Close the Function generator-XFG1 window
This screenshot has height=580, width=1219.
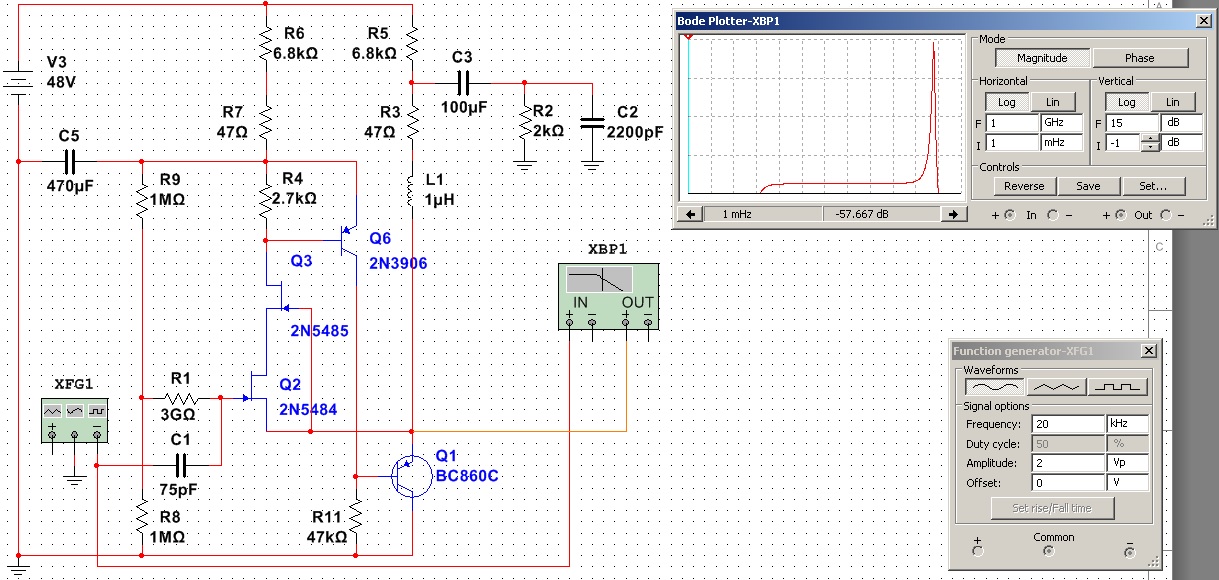tap(1148, 351)
